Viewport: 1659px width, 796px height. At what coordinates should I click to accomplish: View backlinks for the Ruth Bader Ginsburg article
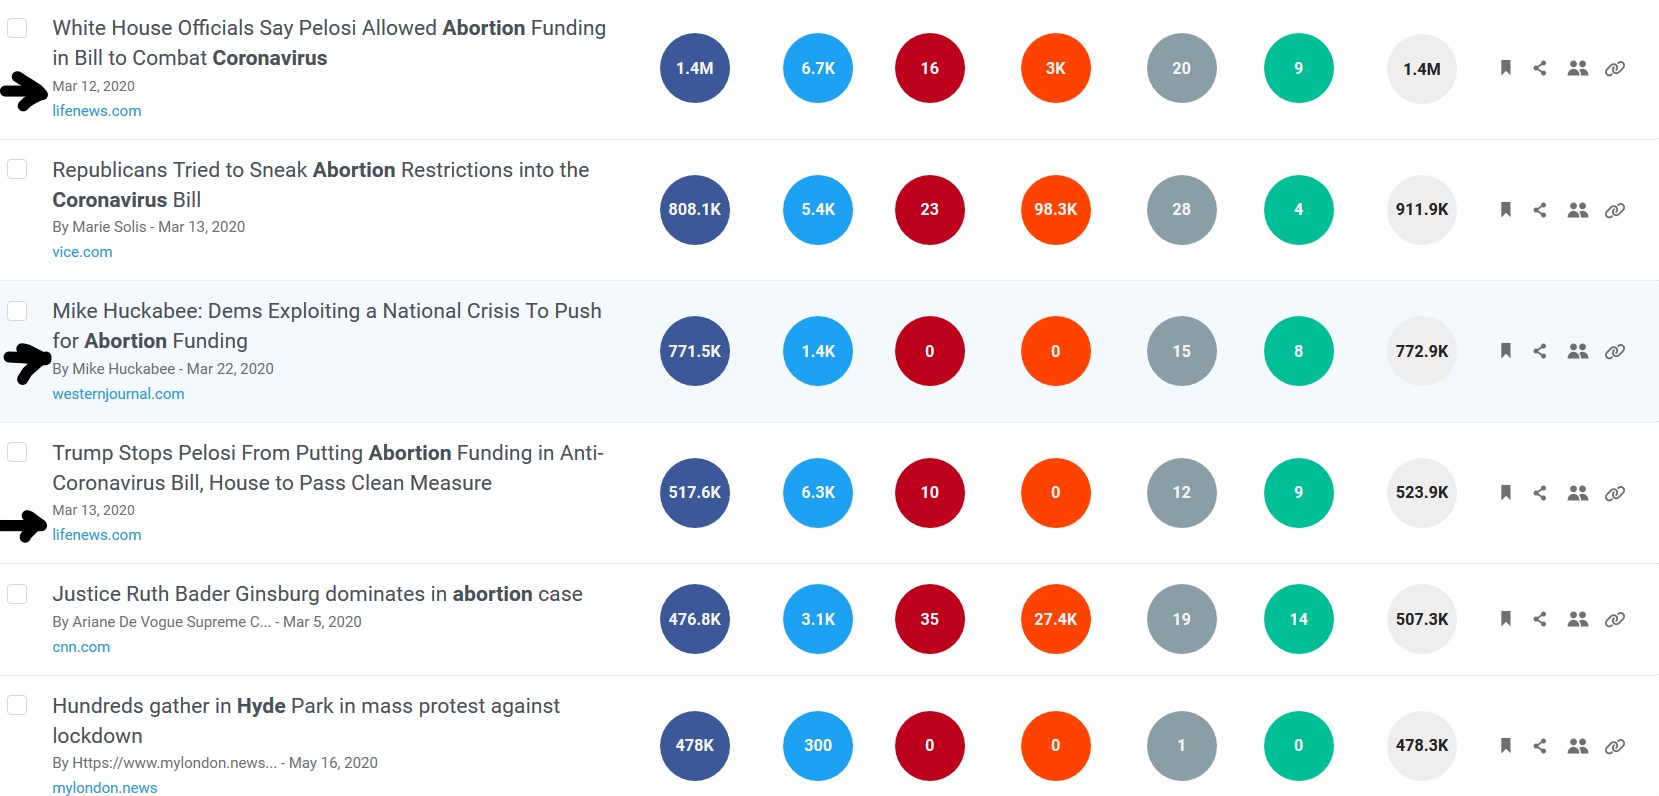coord(1615,619)
